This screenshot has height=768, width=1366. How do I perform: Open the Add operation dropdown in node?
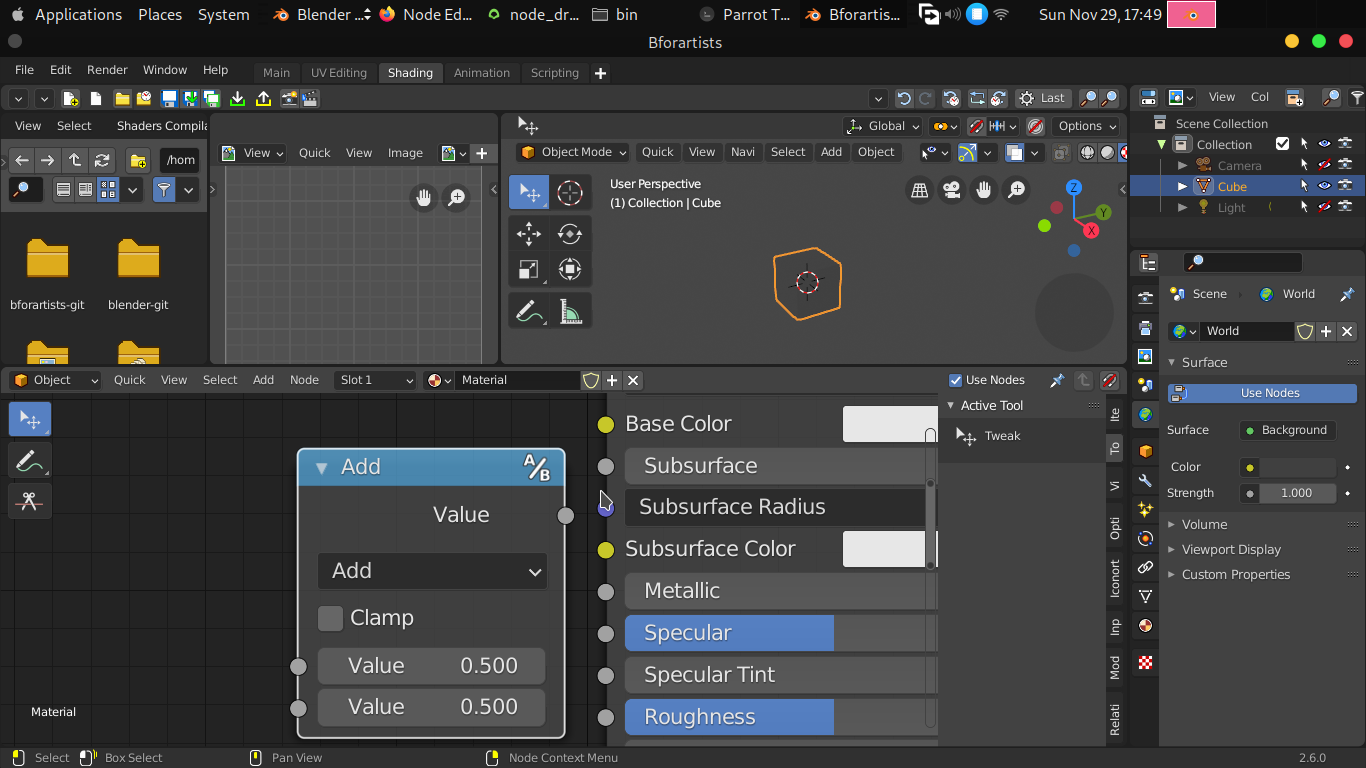tap(432, 571)
